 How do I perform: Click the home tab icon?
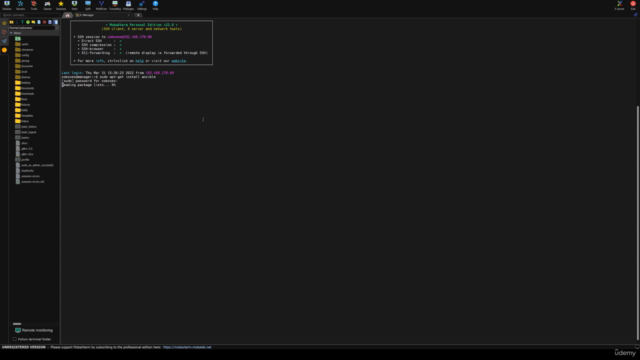[x=68, y=15]
